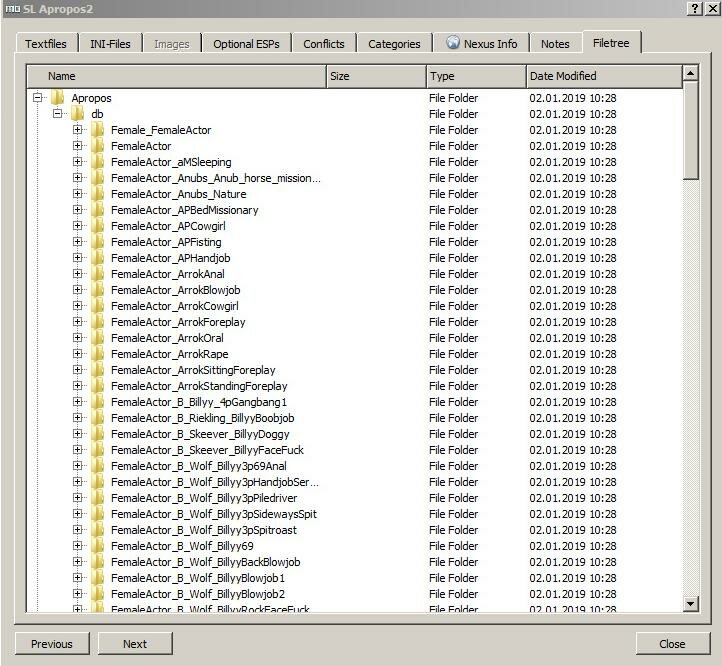Sort by Date Modified column header
This screenshot has width=722, height=666.
pos(604,76)
